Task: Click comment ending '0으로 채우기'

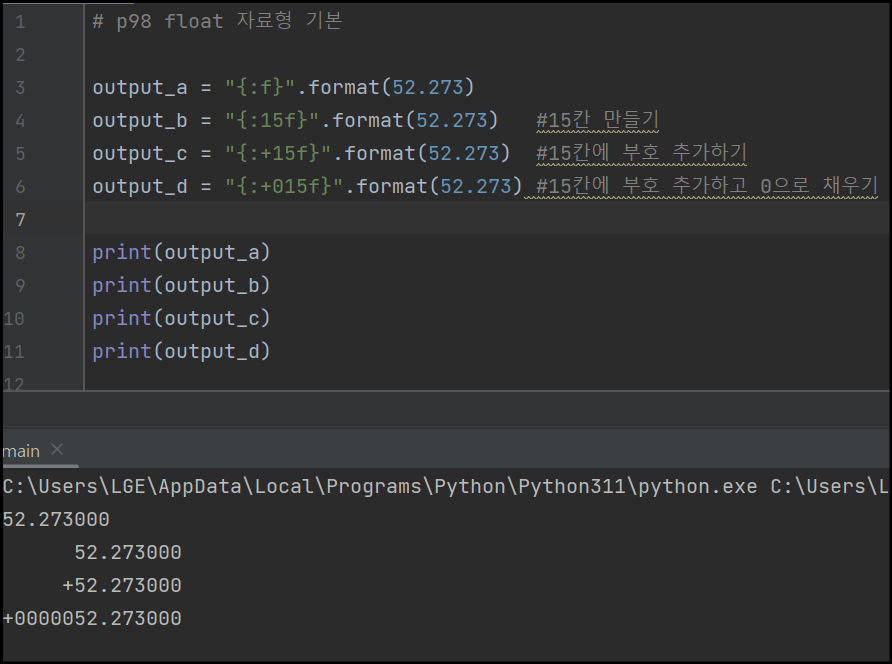Action: coord(707,186)
